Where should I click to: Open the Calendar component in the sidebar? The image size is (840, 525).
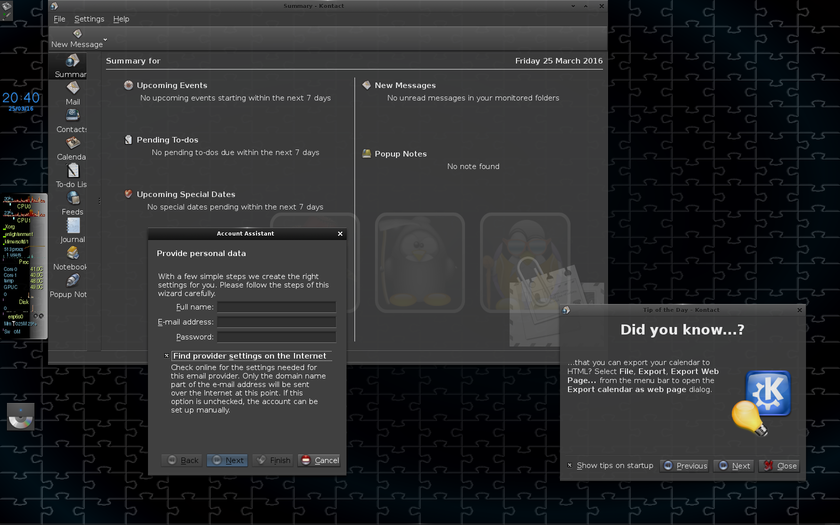click(71, 148)
